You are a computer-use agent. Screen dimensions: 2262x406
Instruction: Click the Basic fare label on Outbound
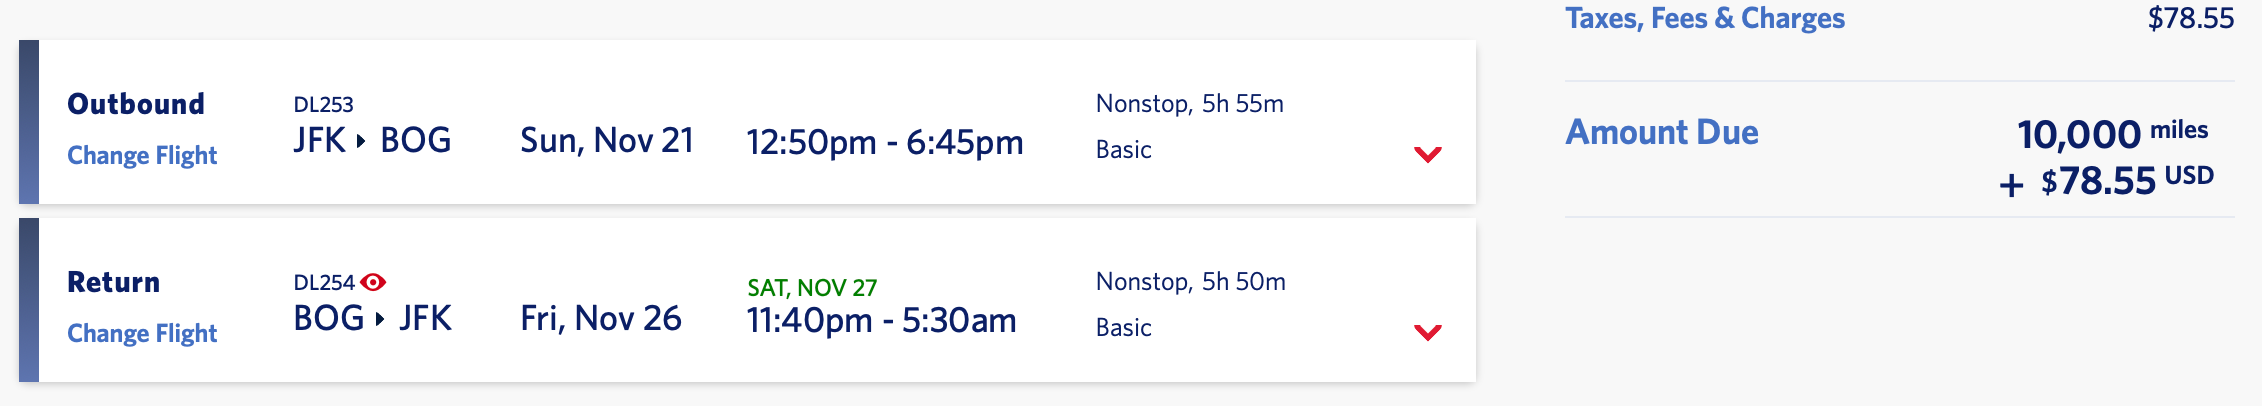coord(1124,150)
